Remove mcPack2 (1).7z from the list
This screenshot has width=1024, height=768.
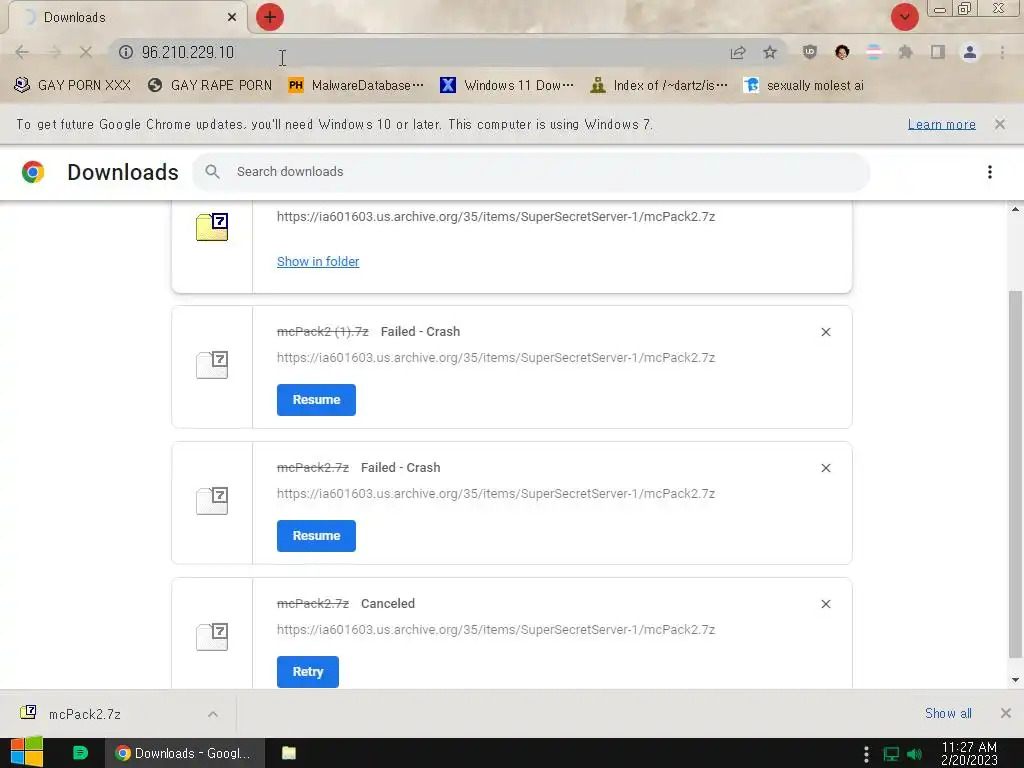825,332
